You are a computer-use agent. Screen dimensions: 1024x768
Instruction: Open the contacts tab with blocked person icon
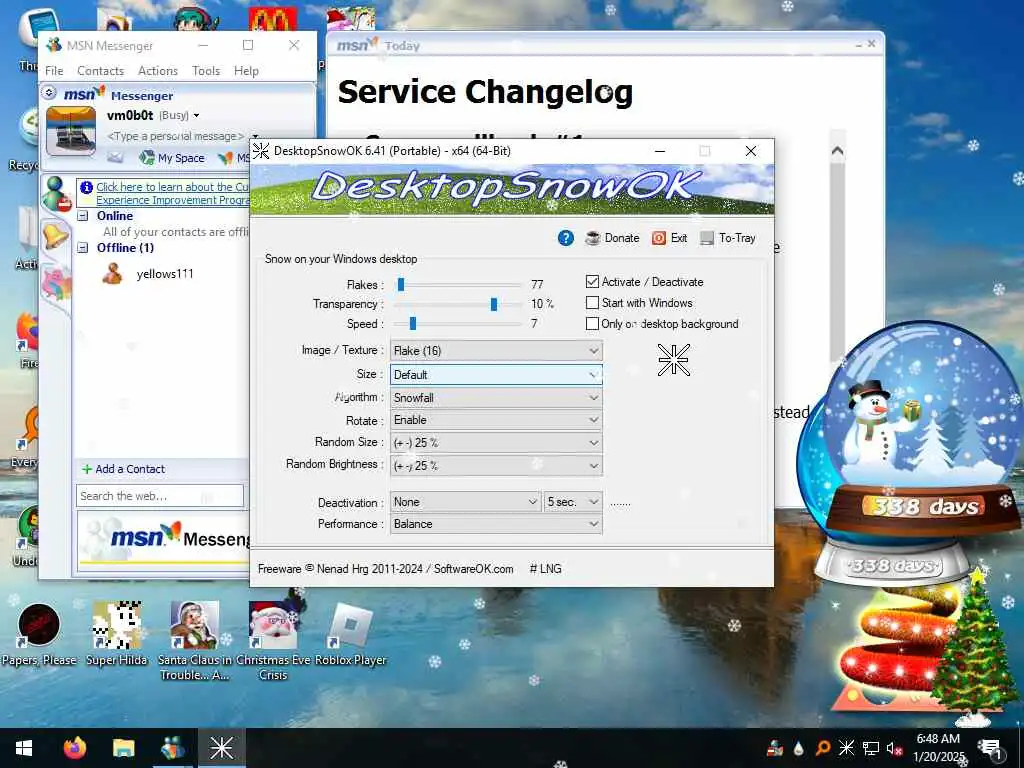[57, 193]
